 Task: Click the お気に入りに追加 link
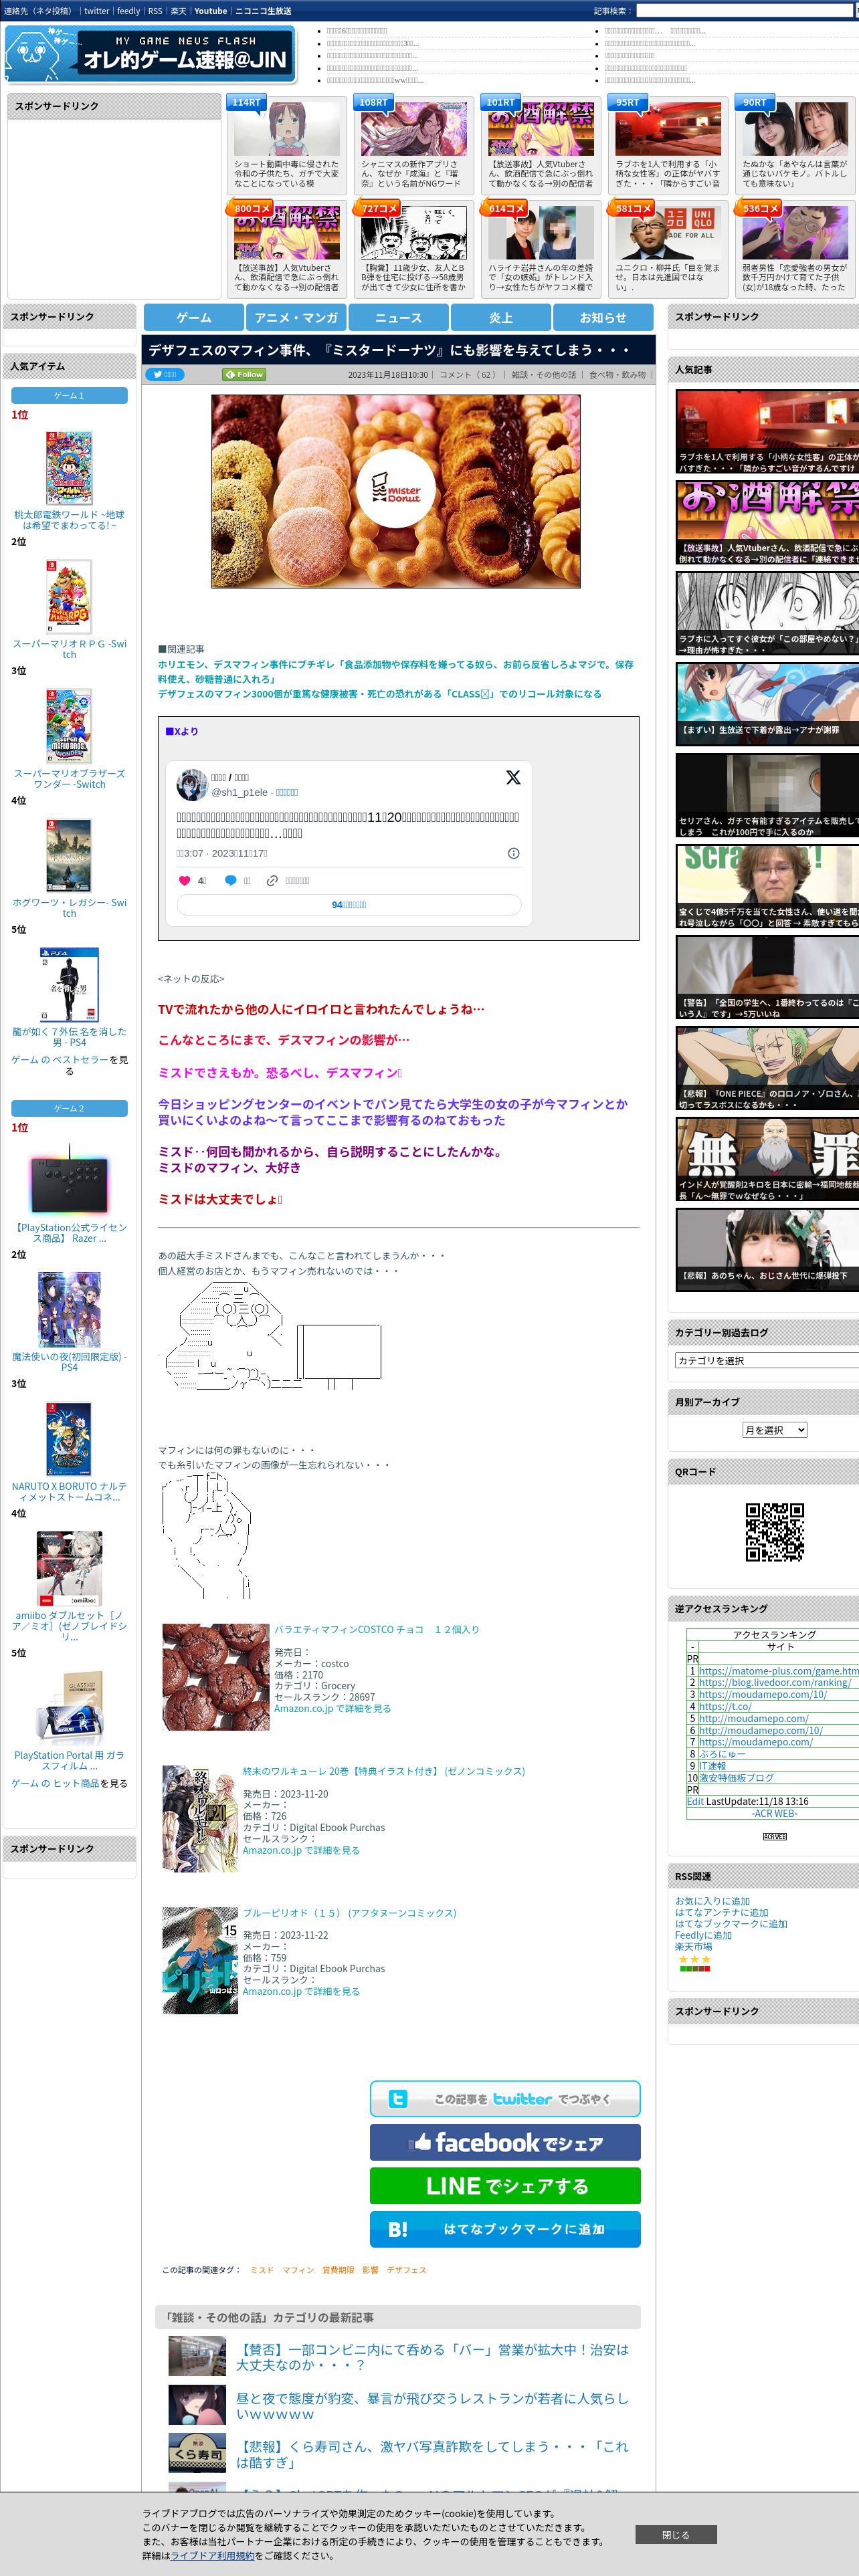712,1901
